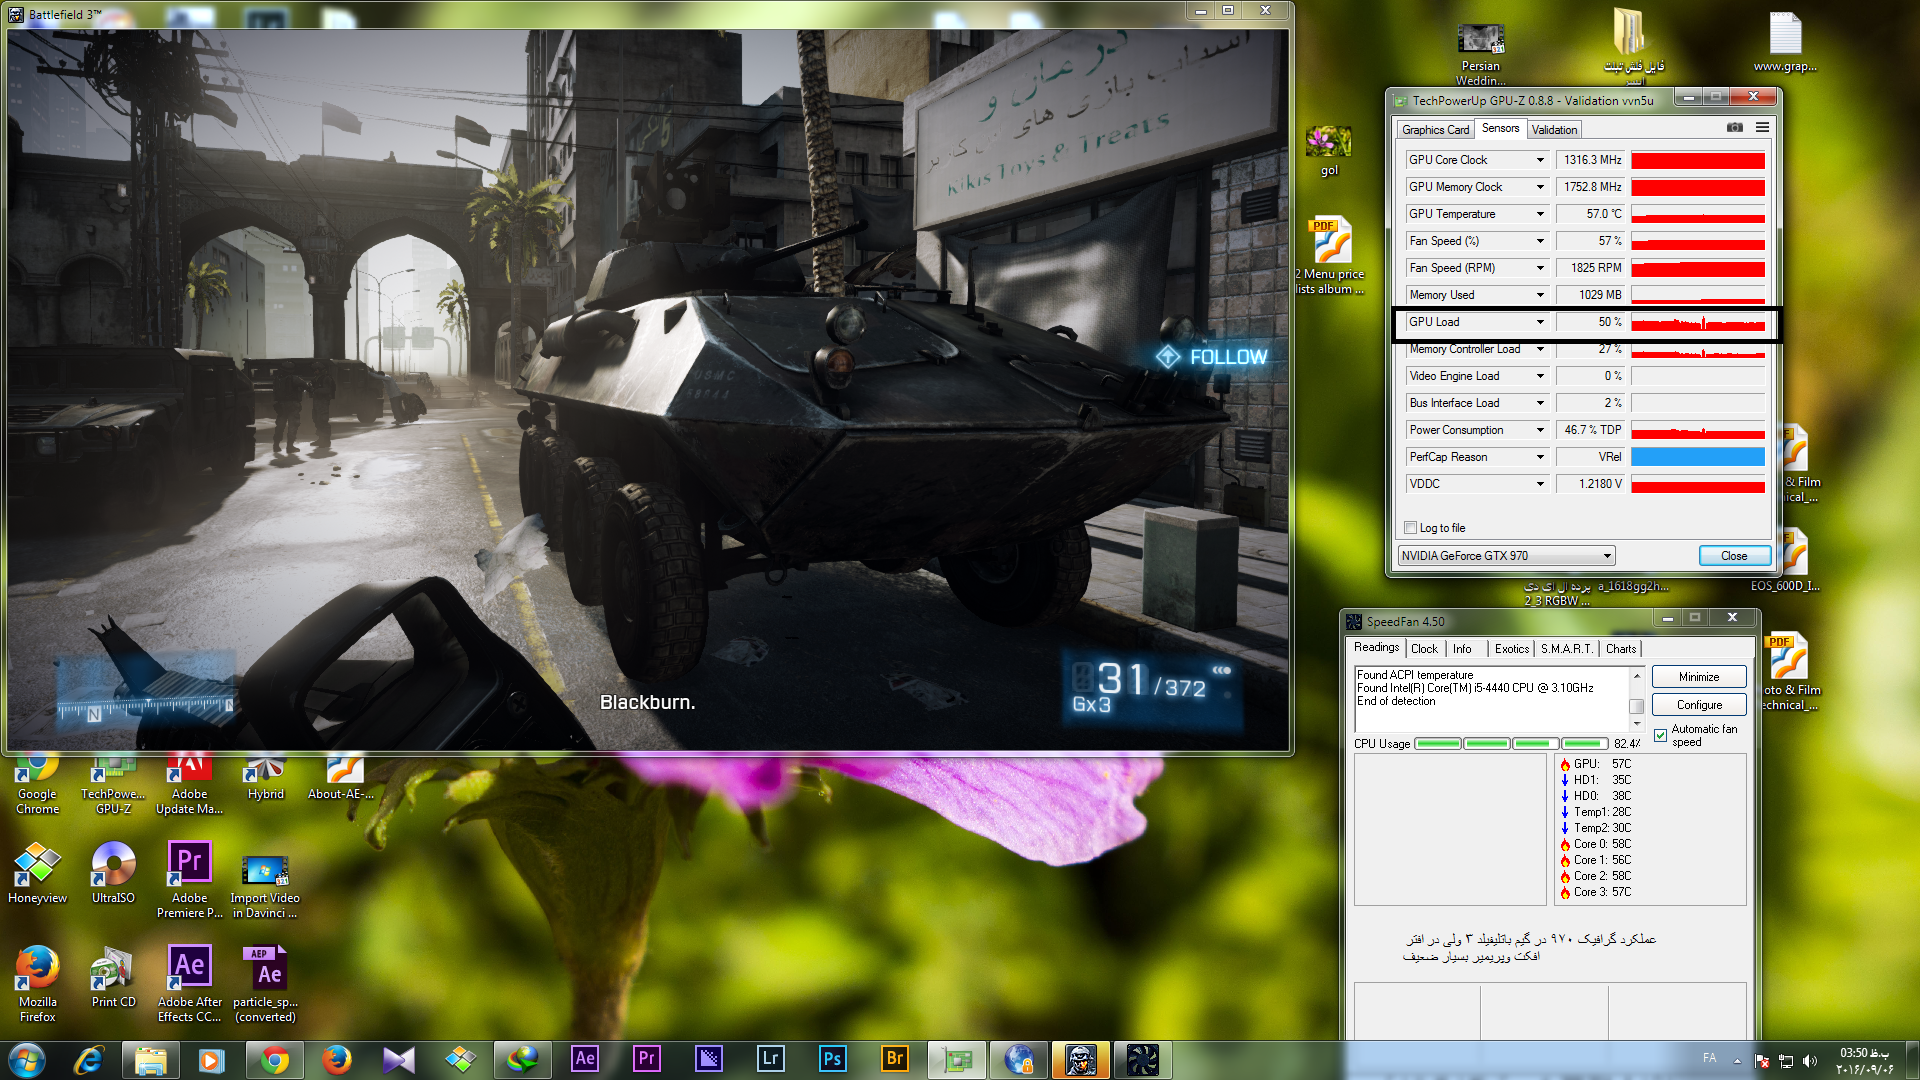This screenshot has width=1920, height=1080.
Task: Select particle_sp (converted) AEP file
Action: [265, 984]
